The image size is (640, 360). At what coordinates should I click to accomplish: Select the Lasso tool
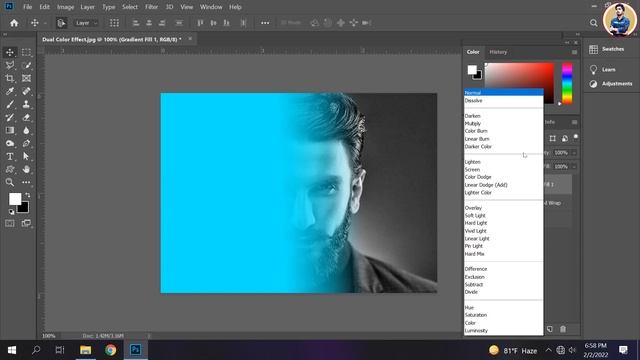tap(10, 65)
